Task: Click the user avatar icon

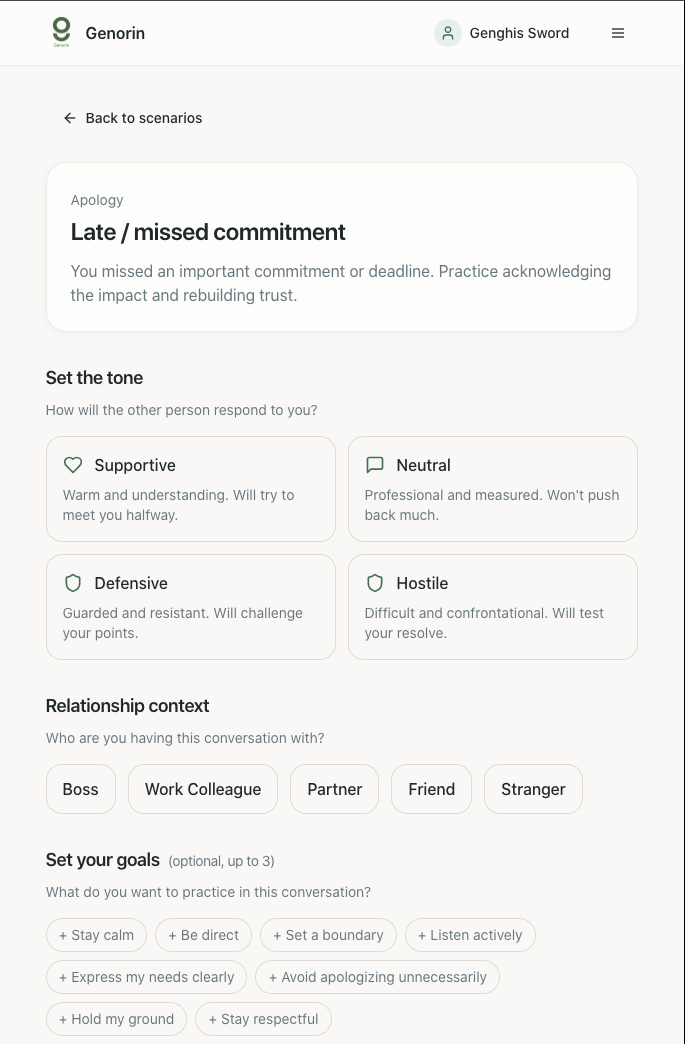Action: pos(447,33)
